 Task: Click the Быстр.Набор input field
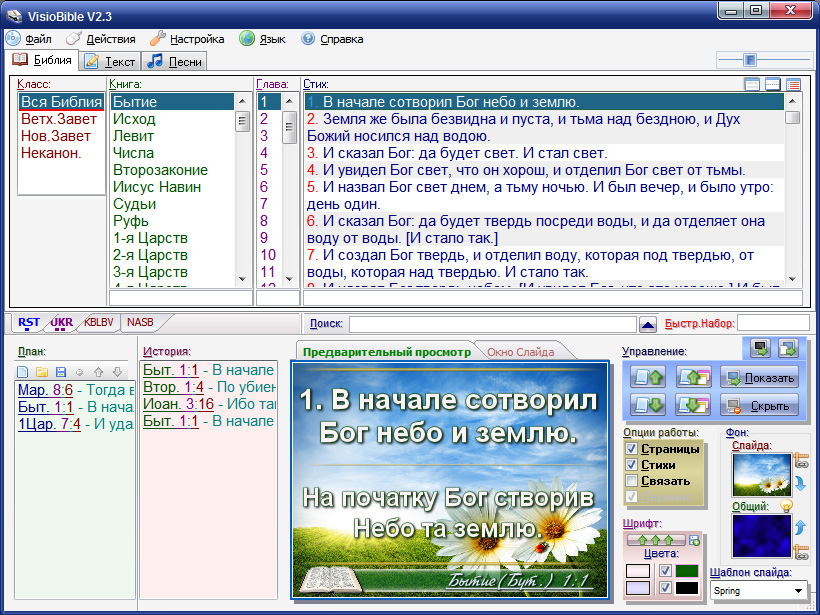[773, 324]
